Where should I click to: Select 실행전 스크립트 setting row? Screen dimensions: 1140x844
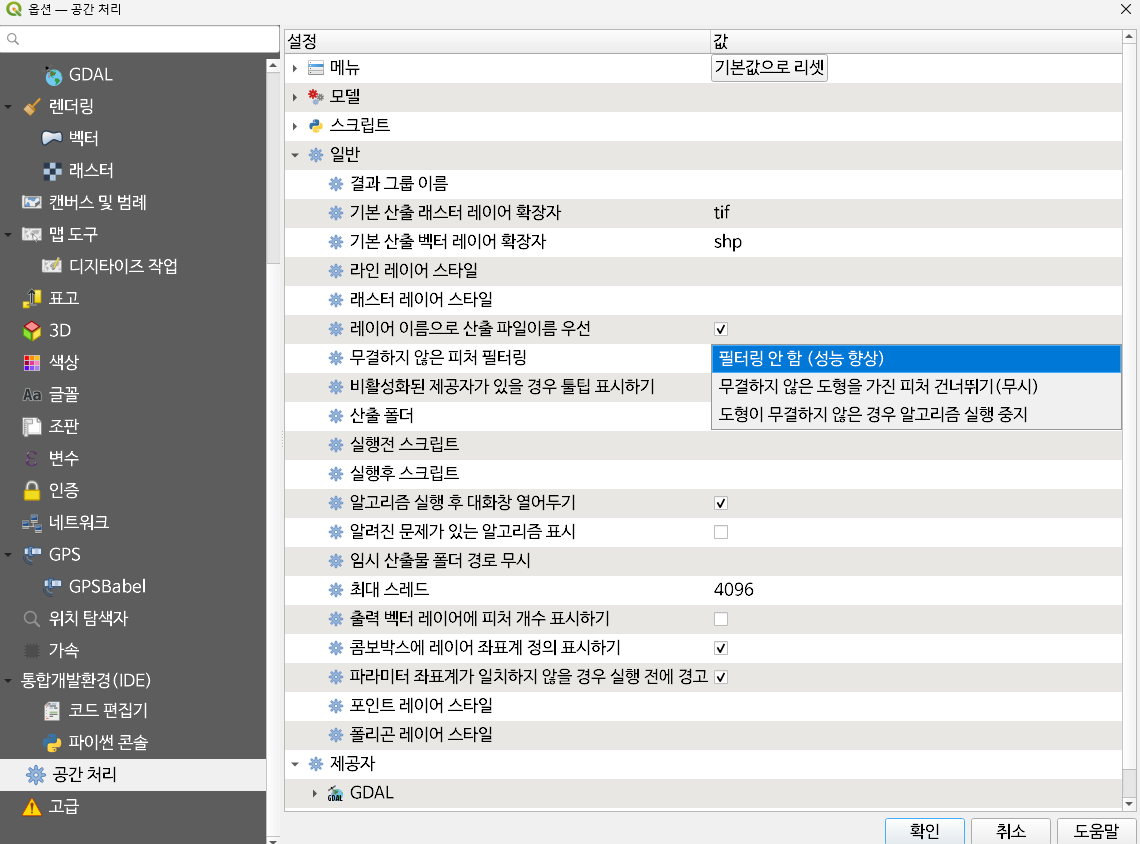click(x=703, y=444)
